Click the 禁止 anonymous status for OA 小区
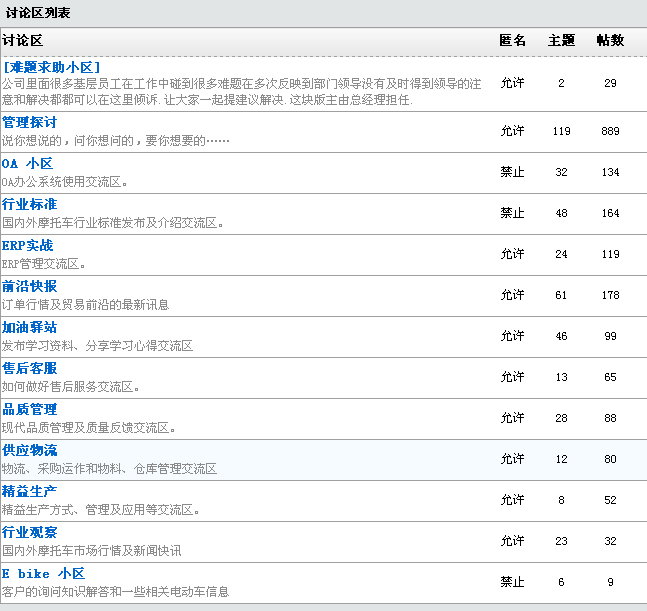Screen dimensions: 647x611 pyautogui.click(x=512, y=172)
